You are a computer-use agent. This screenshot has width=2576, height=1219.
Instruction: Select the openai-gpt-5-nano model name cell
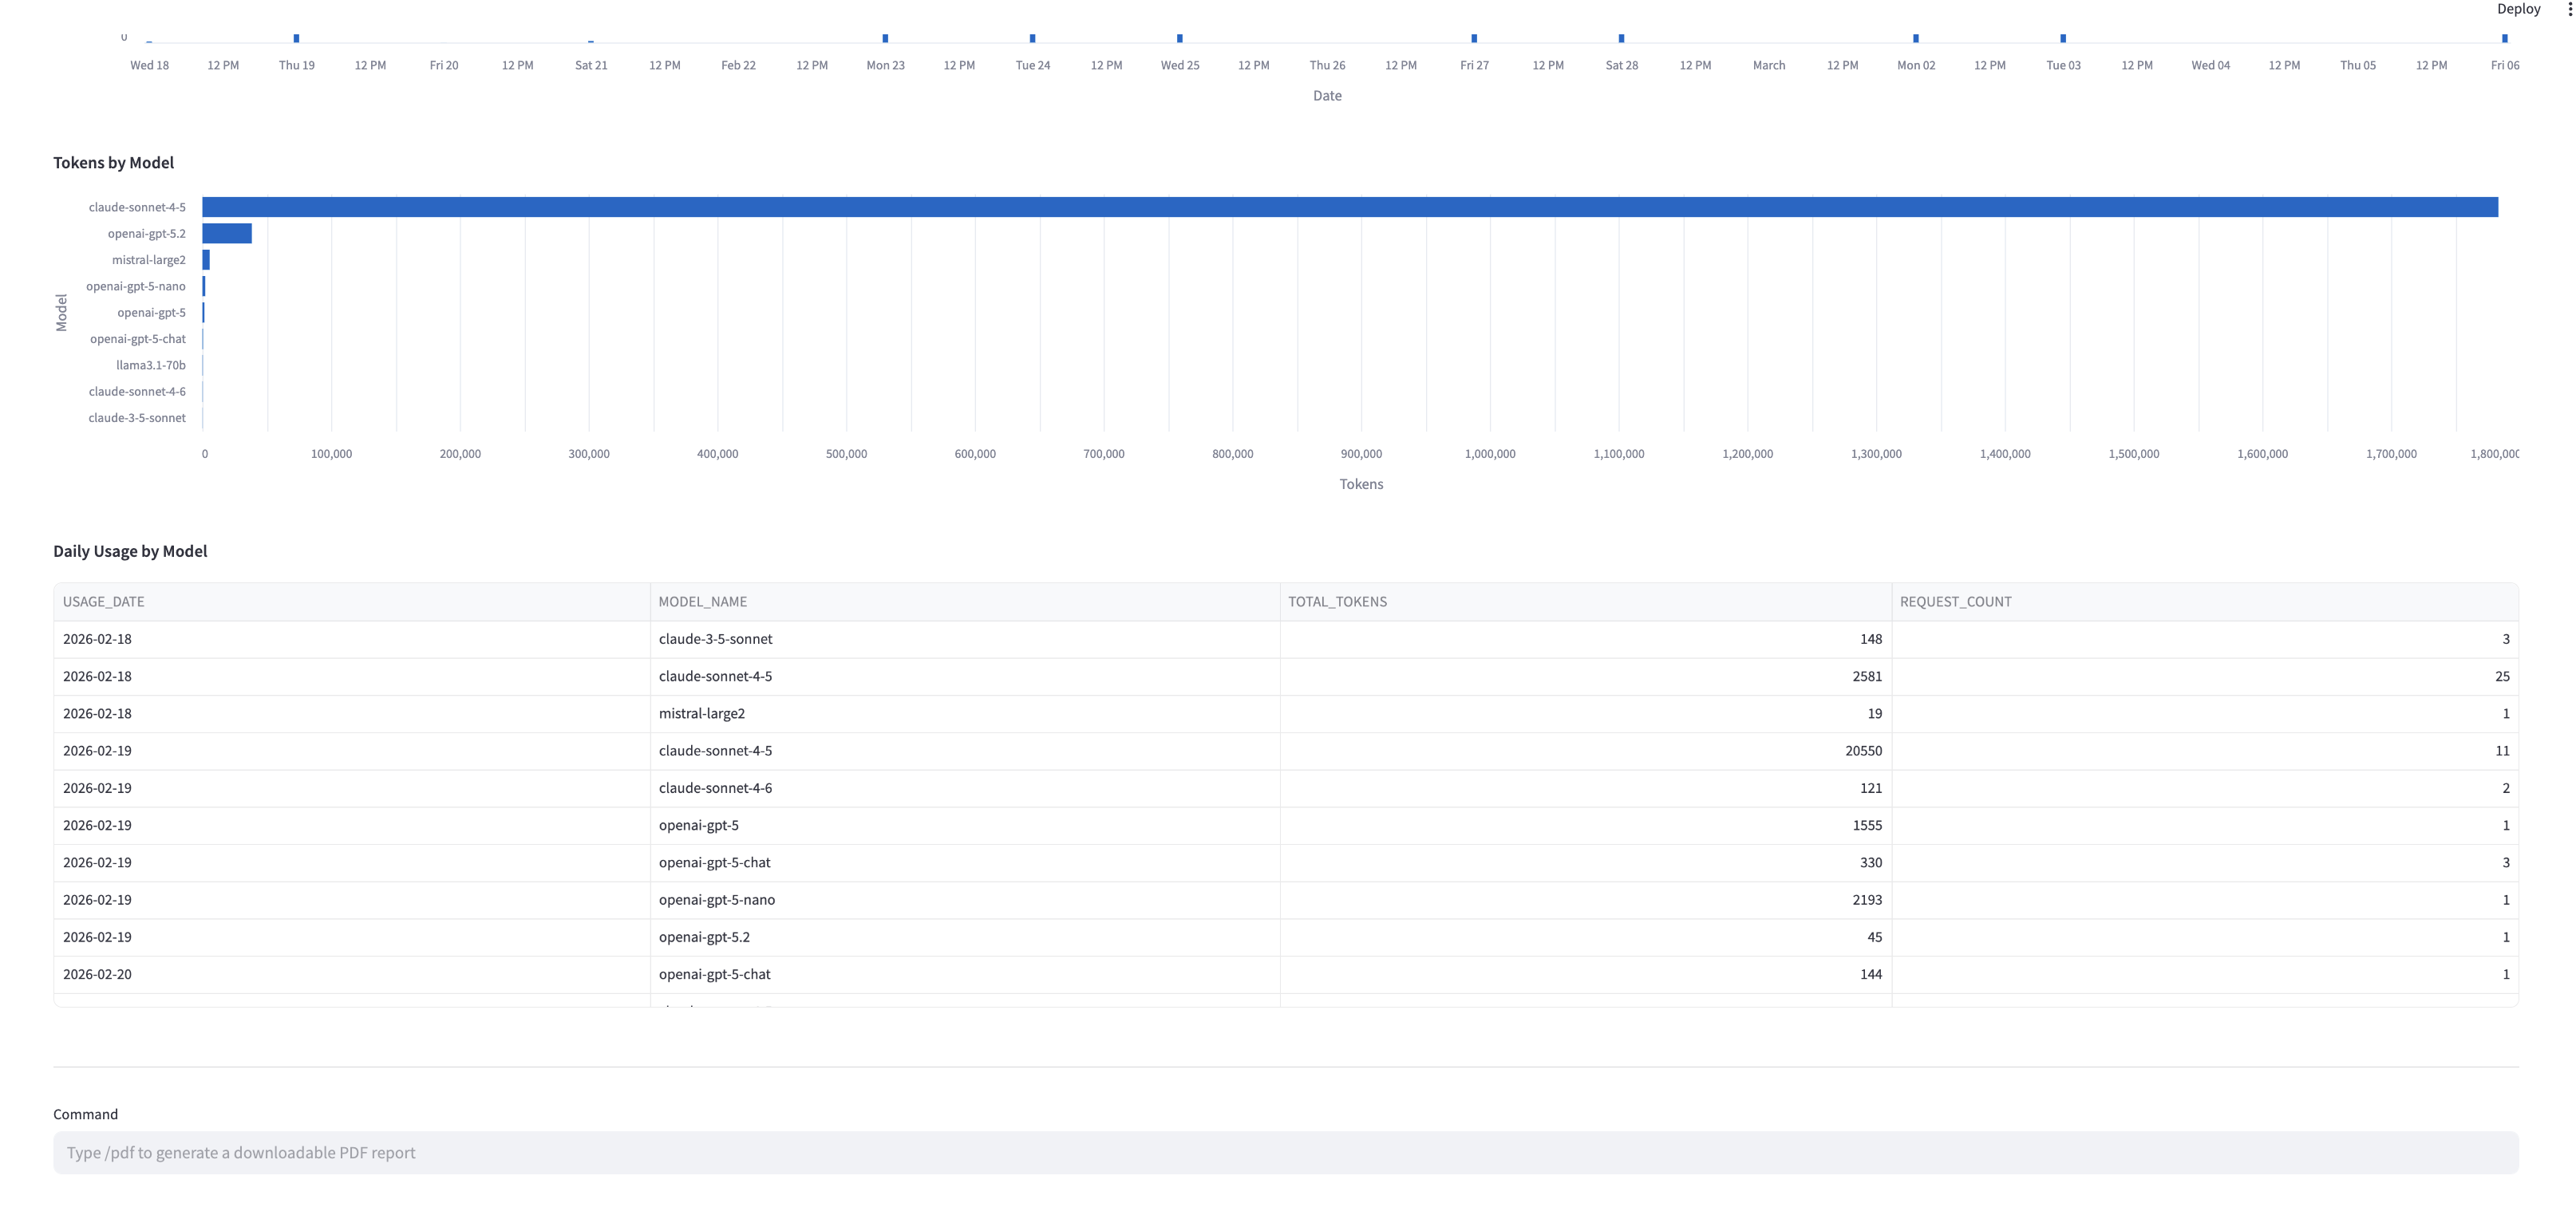point(717,899)
